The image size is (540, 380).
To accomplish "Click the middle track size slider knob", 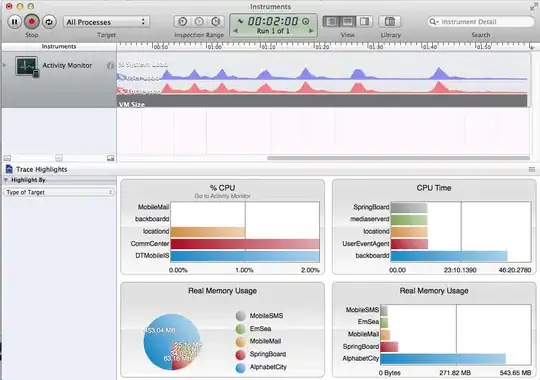I will [x=59, y=158].
